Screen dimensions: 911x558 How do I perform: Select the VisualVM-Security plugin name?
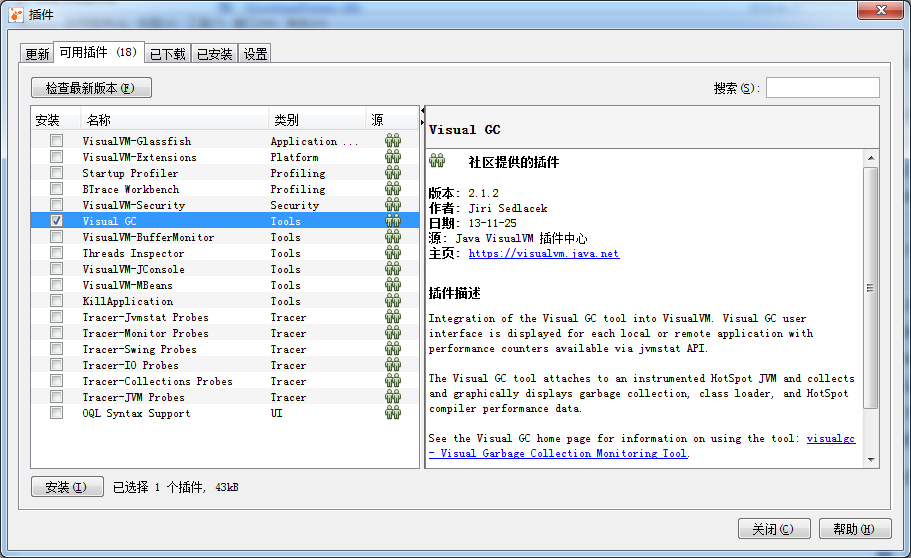point(134,205)
